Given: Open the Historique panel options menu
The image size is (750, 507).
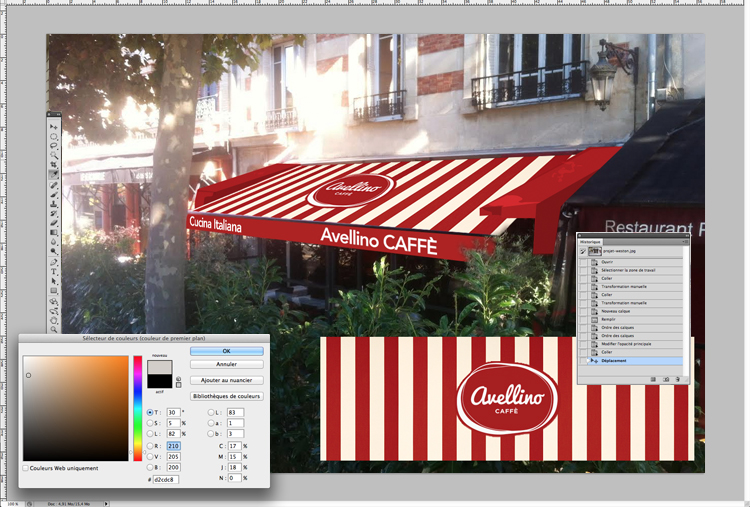Looking at the screenshot, I should pyautogui.click(x=685, y=241).
